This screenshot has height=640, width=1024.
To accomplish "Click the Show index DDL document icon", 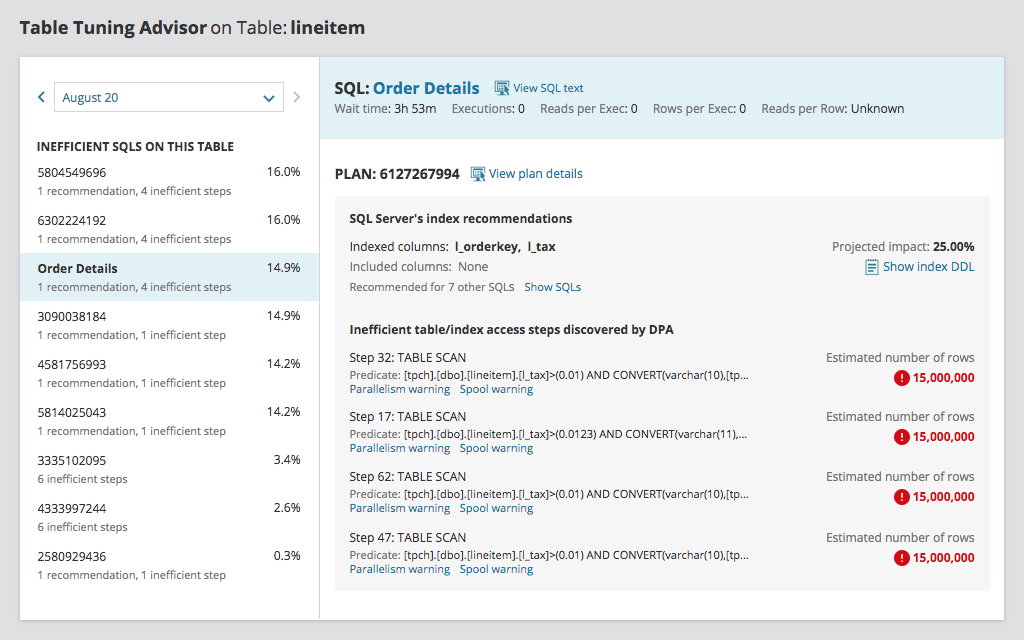I will 869,266.
